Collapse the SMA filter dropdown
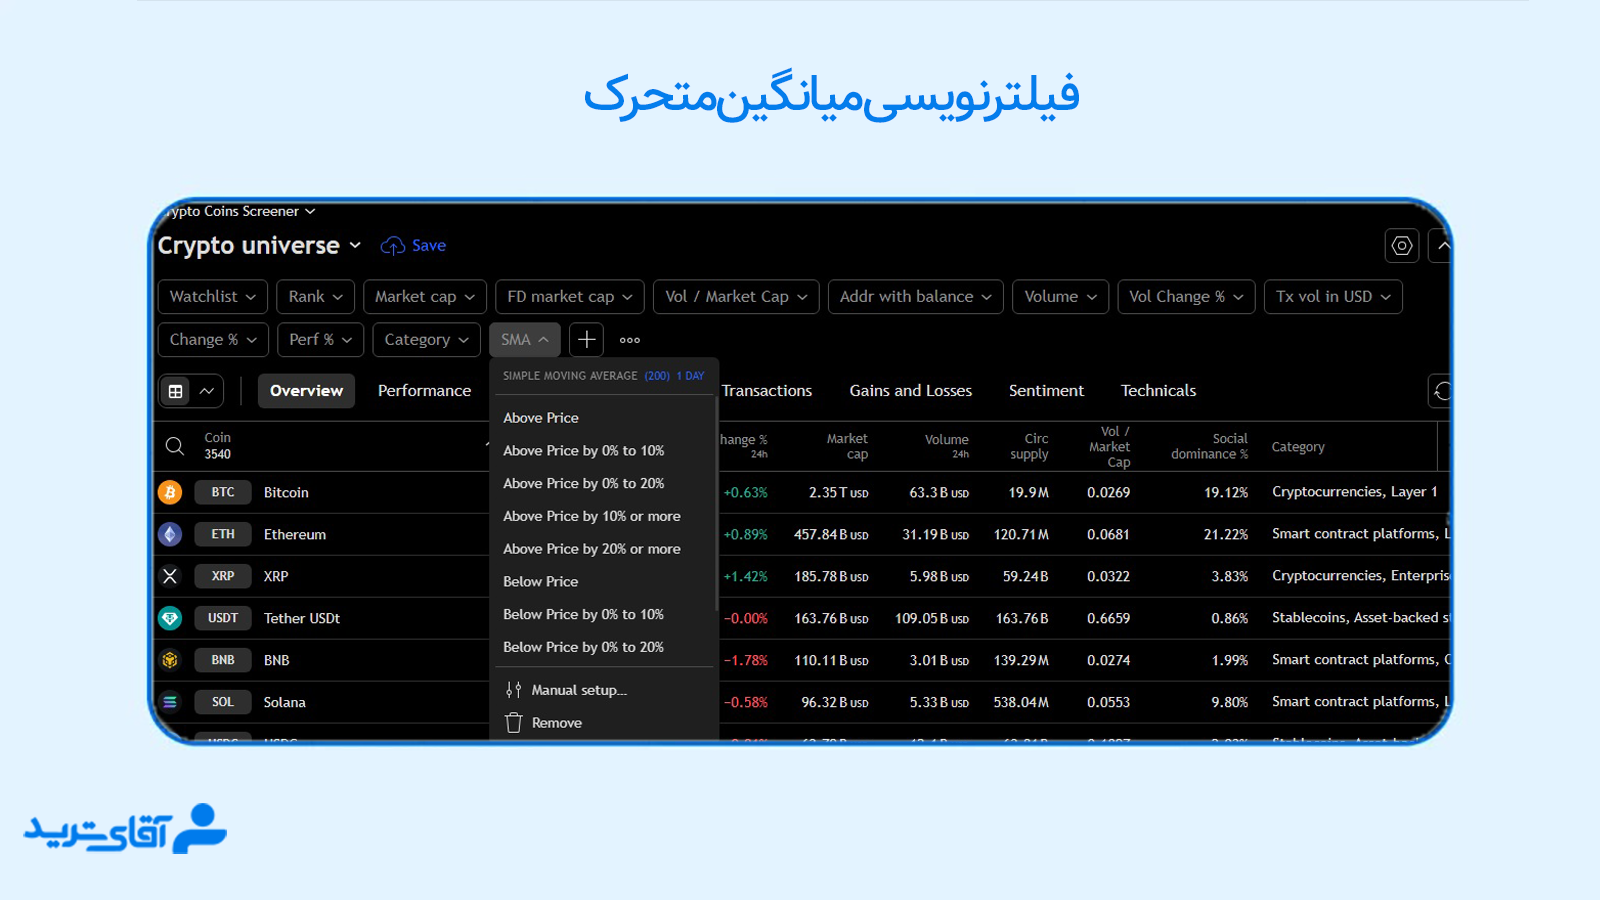The width and height of the screenshot is (1600, 900). pyautogui.click(x=524, y=339)
